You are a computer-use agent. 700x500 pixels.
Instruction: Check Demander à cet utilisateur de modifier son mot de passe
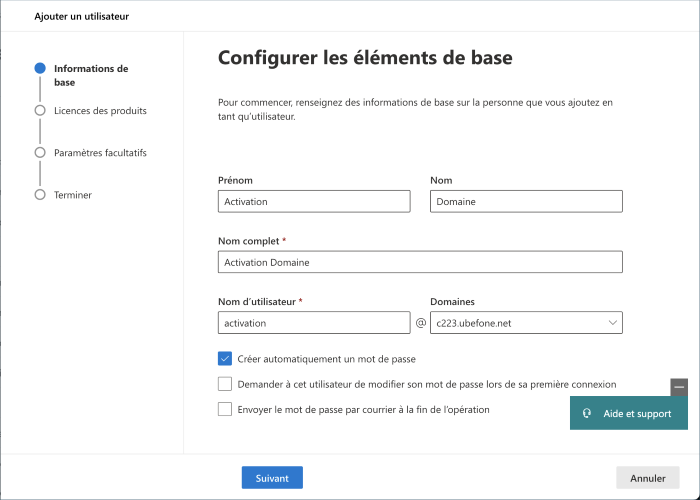point(225,384)
